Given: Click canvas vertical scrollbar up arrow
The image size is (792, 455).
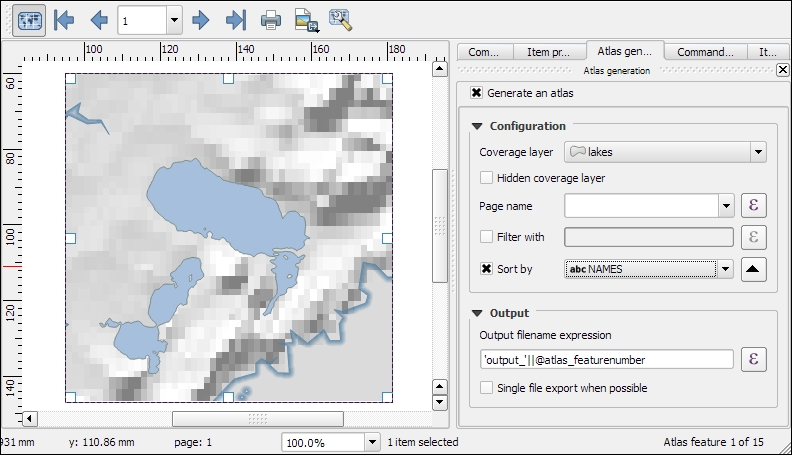Looking at the screenshot, I should point(440,69).
